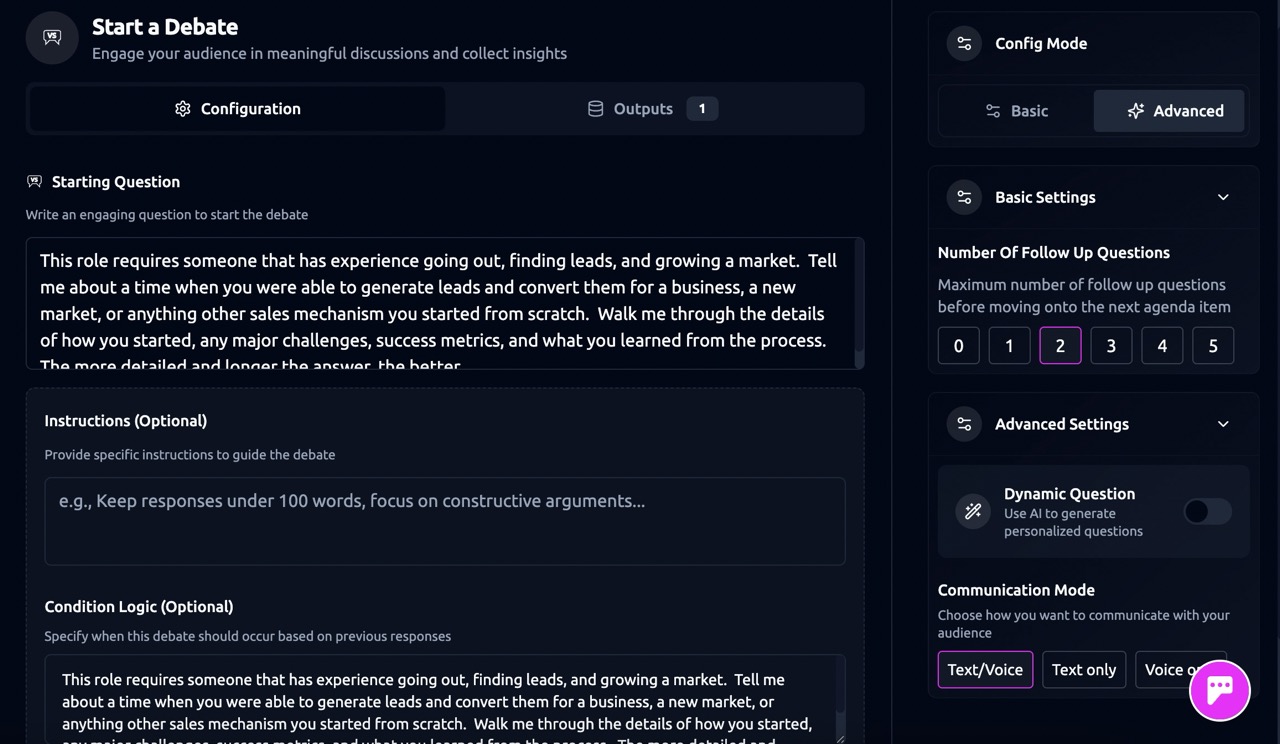Select Text only communication mode
1280x744 pixels.
(x=1083, y=670)
